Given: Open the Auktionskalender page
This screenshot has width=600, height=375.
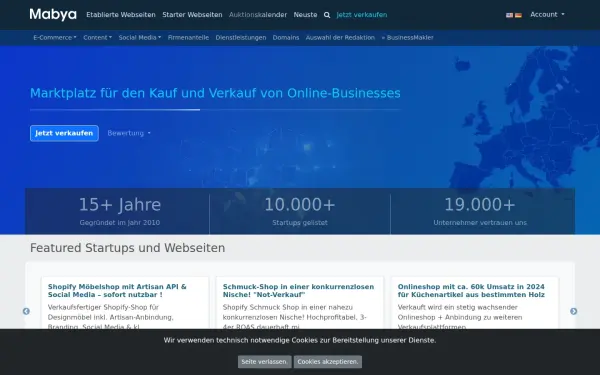Looking at the screenshot, I should (x=258, y=15).
